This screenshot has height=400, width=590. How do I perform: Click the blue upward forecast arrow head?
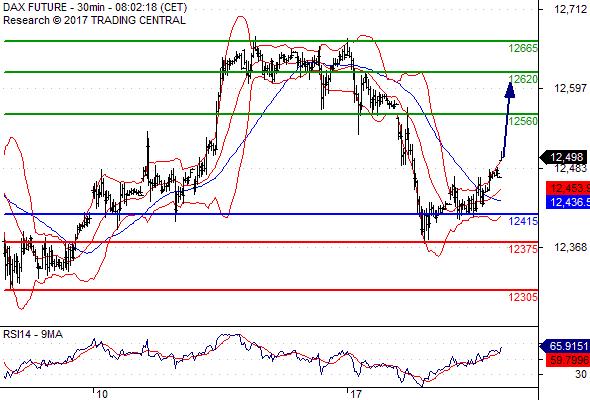click(x=509, y=90)
